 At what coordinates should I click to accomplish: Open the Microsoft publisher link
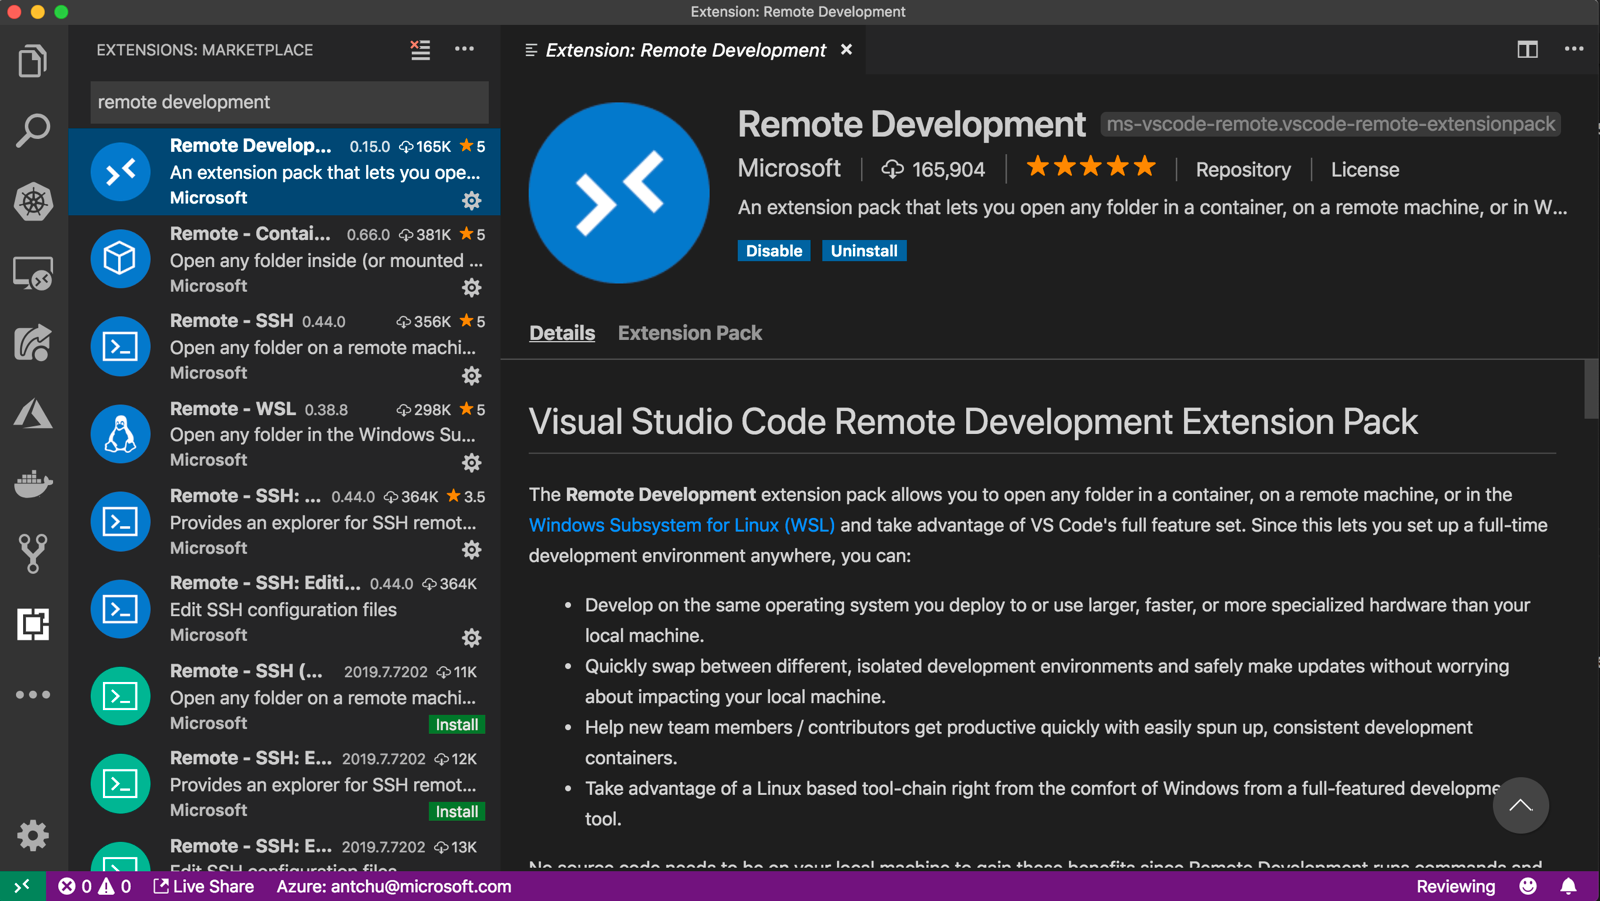coord(789,169)
